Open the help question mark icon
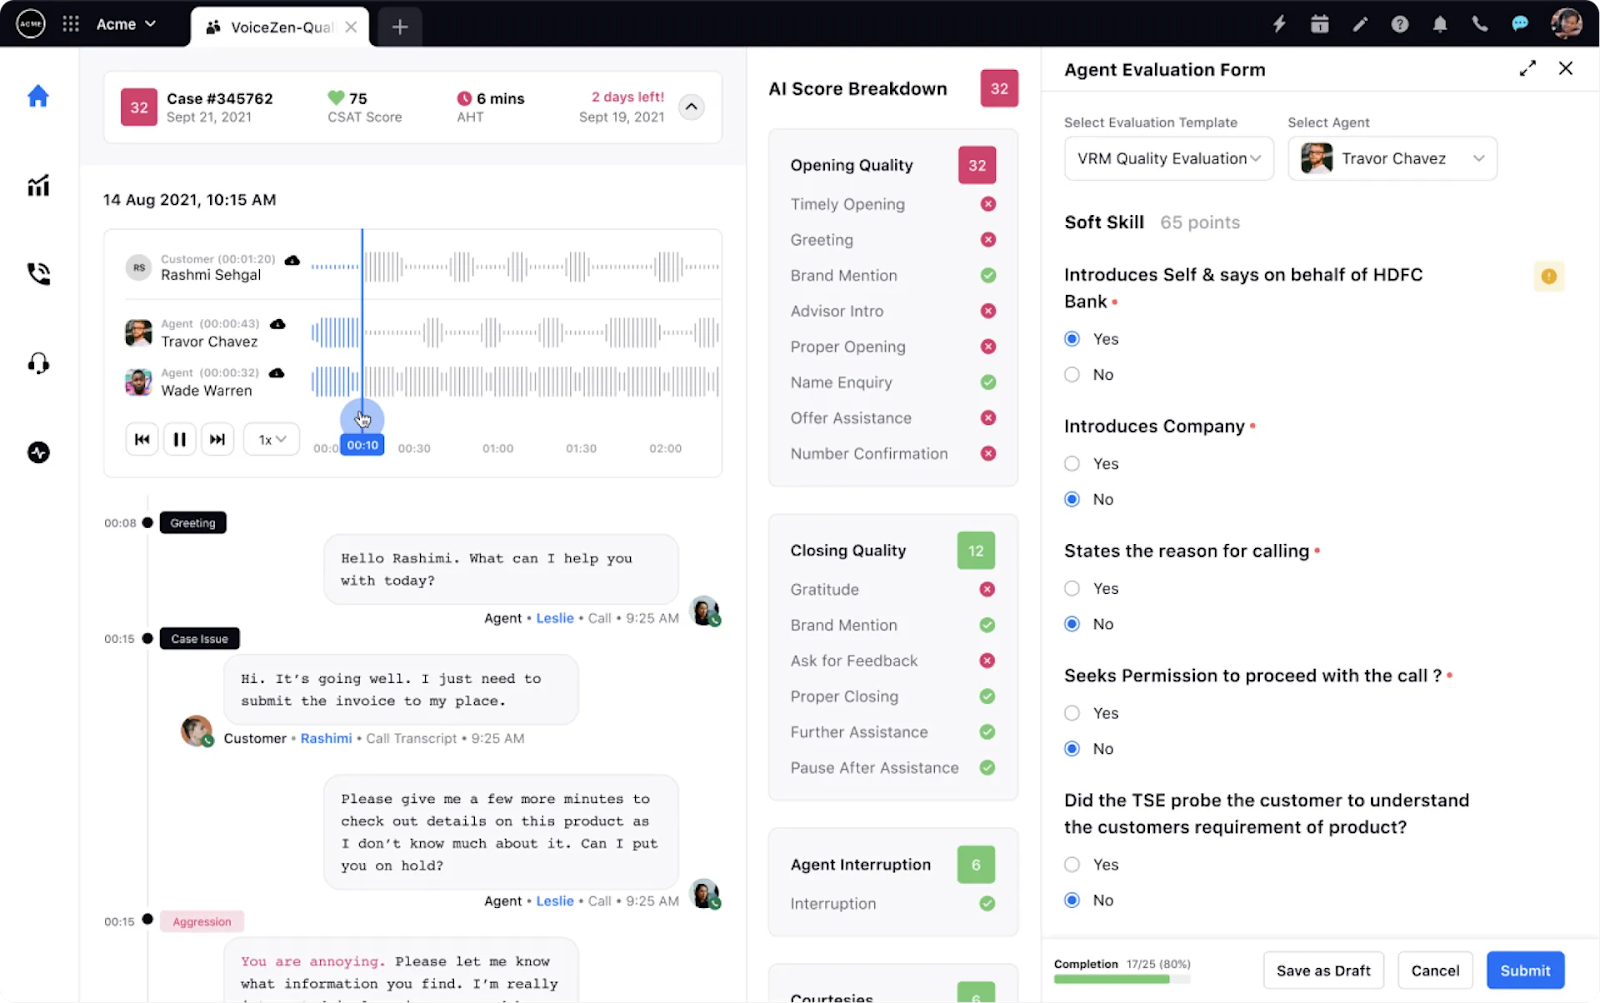This screenshot has width=1600, height=1003. pyautogui.click(x=1400, y=23)
